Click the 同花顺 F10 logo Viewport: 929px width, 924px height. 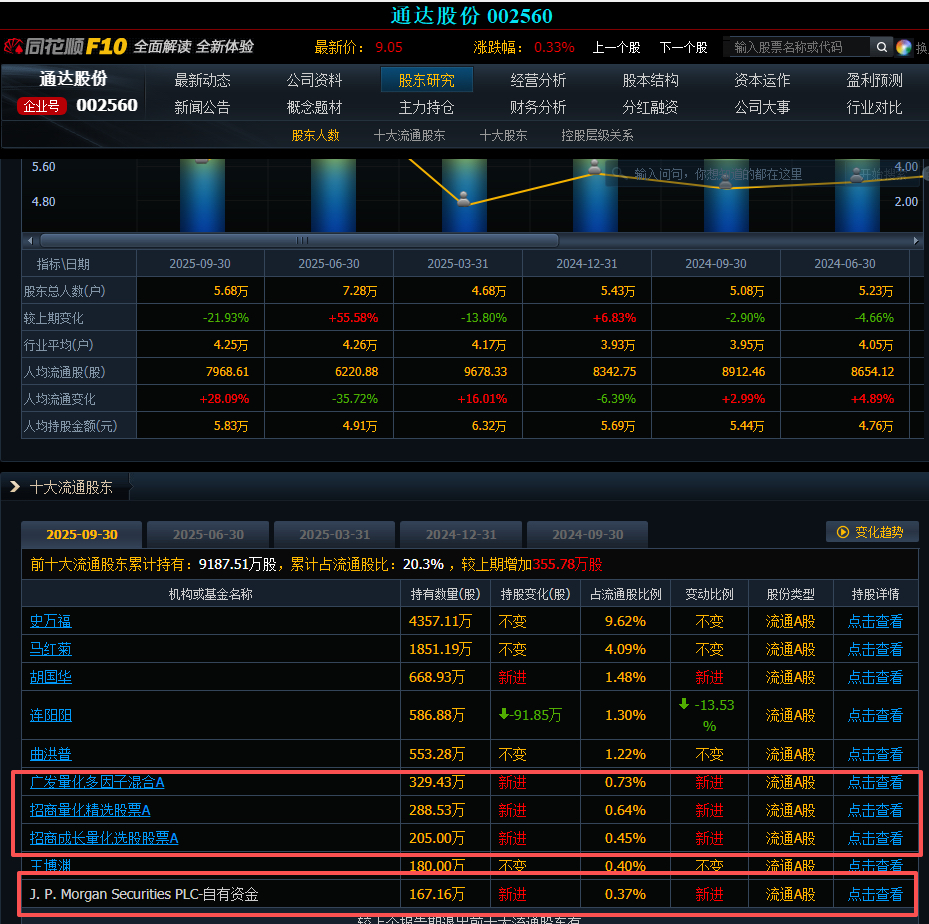click(x=66, y=46)
